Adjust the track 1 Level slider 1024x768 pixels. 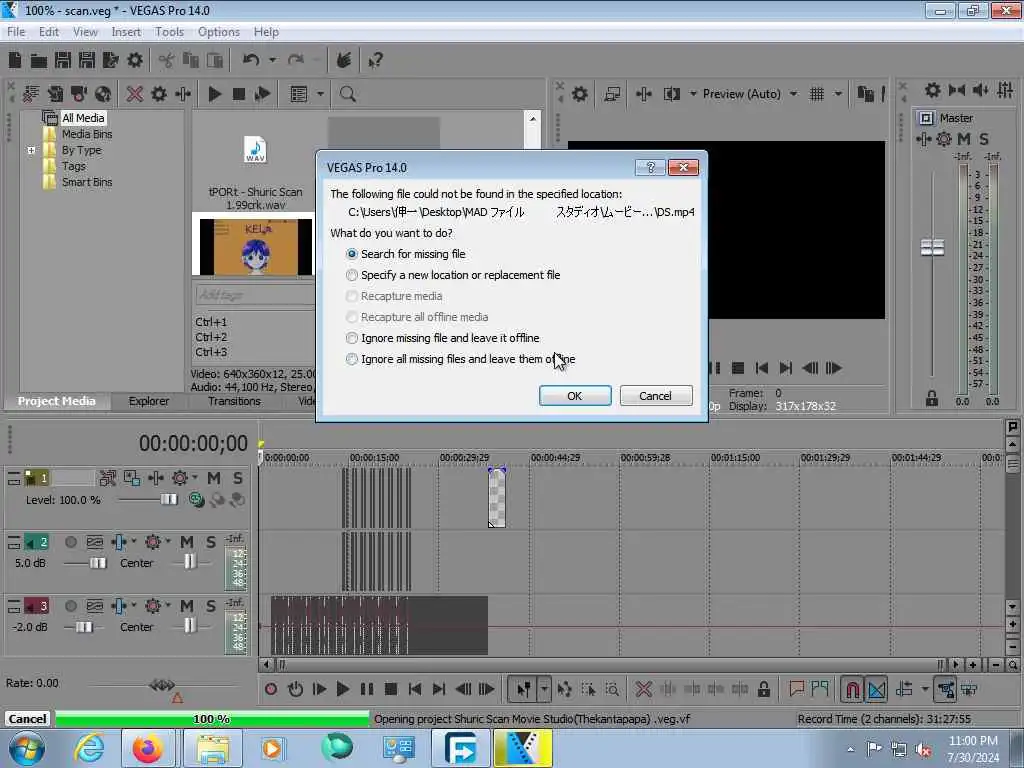tap(167, 500)
